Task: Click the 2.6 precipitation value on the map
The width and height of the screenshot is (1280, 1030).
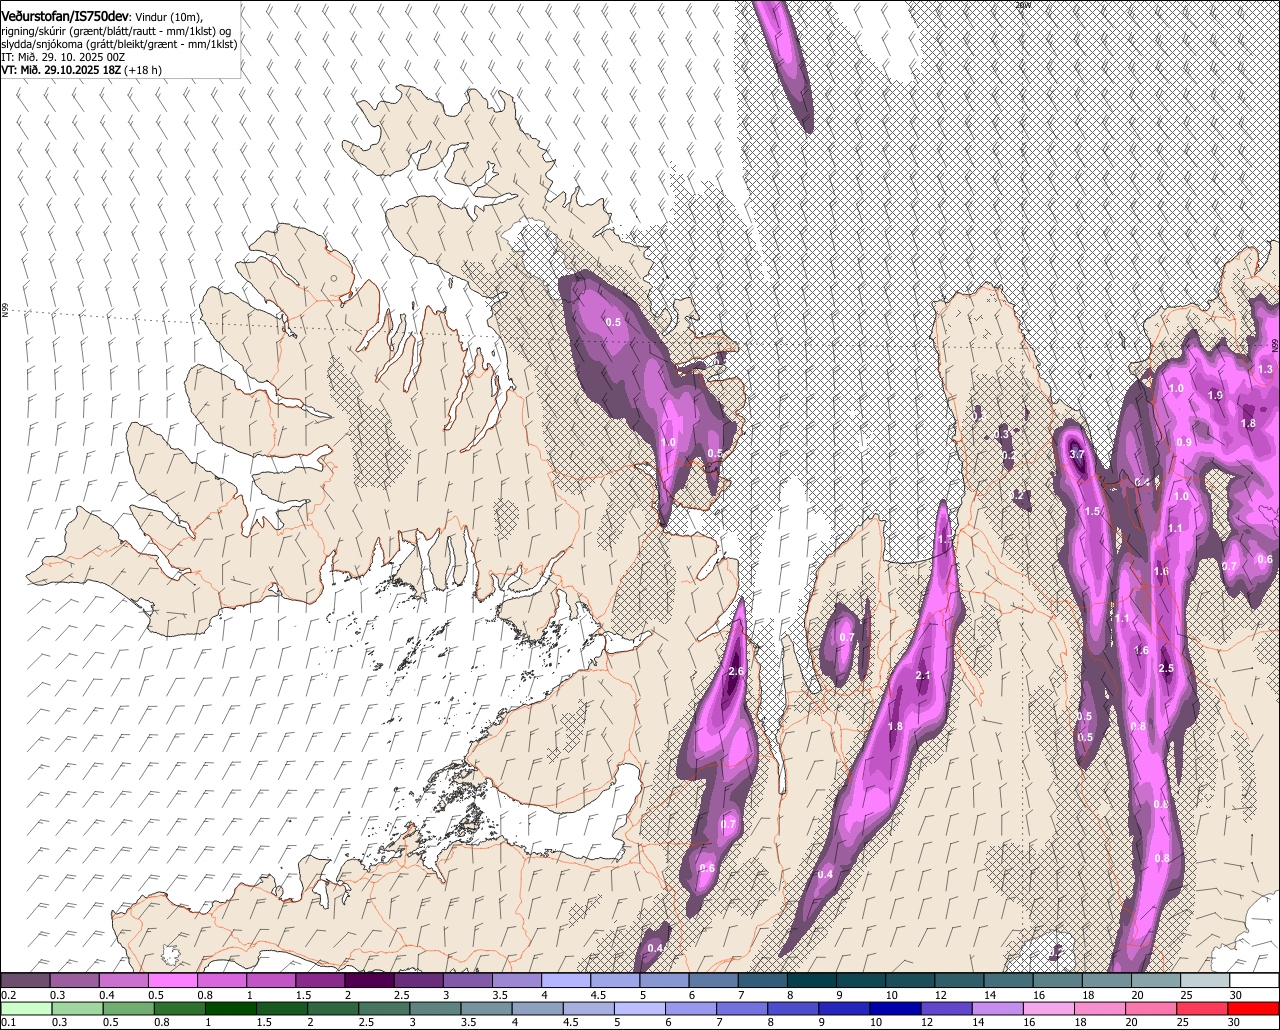Action: point(737,670)
